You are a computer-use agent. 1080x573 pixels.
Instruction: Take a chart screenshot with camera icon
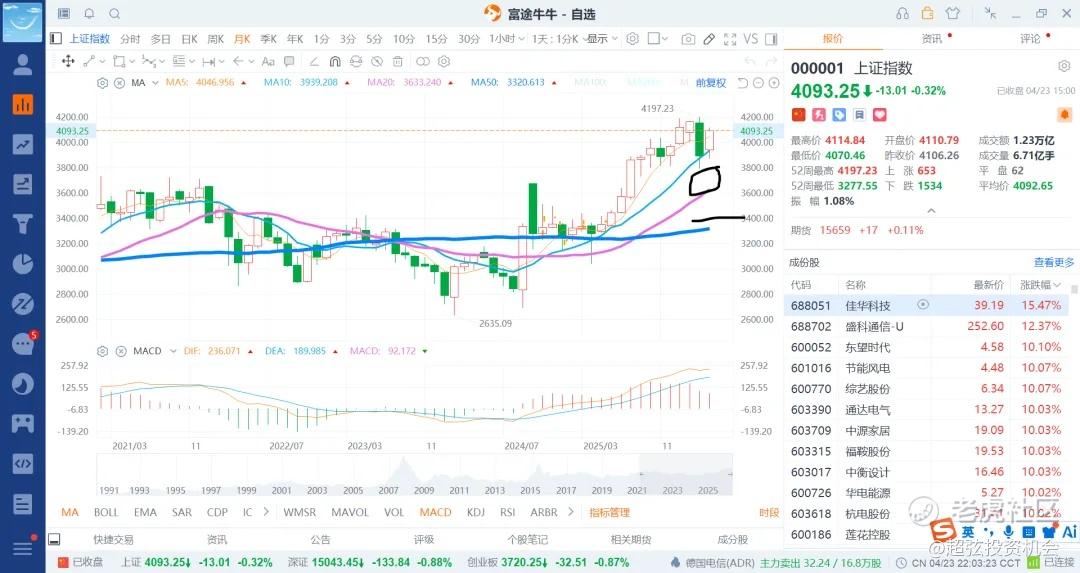pyautogui.click(x=688, y=39)
